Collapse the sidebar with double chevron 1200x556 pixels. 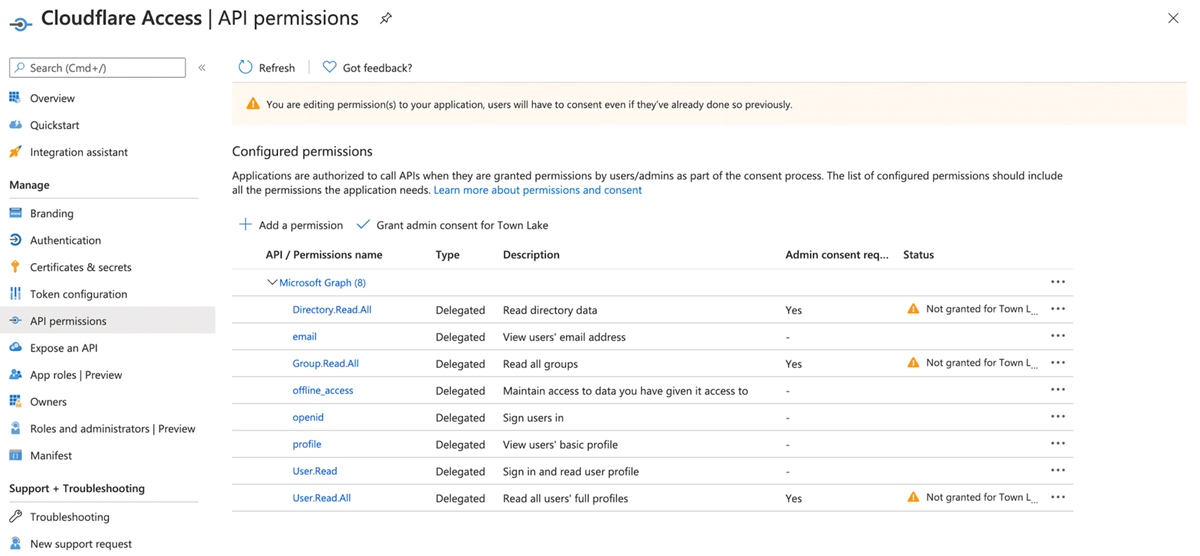tap(202, 68)
